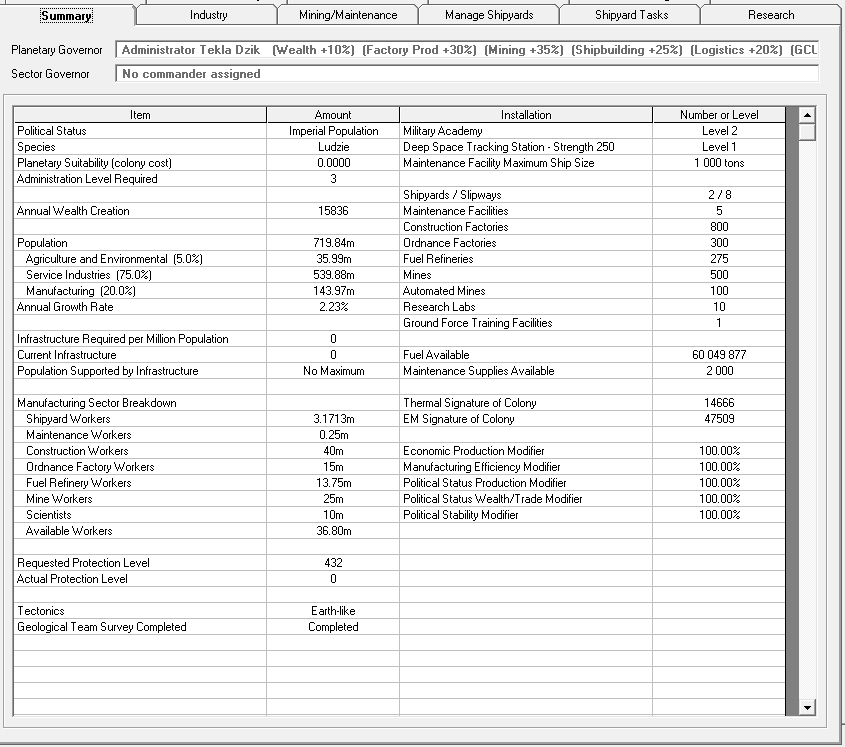The height and width of the screenshot is (747, 845).
Task: Select the Shipyard Tasks tab
Action: [631, 15]
